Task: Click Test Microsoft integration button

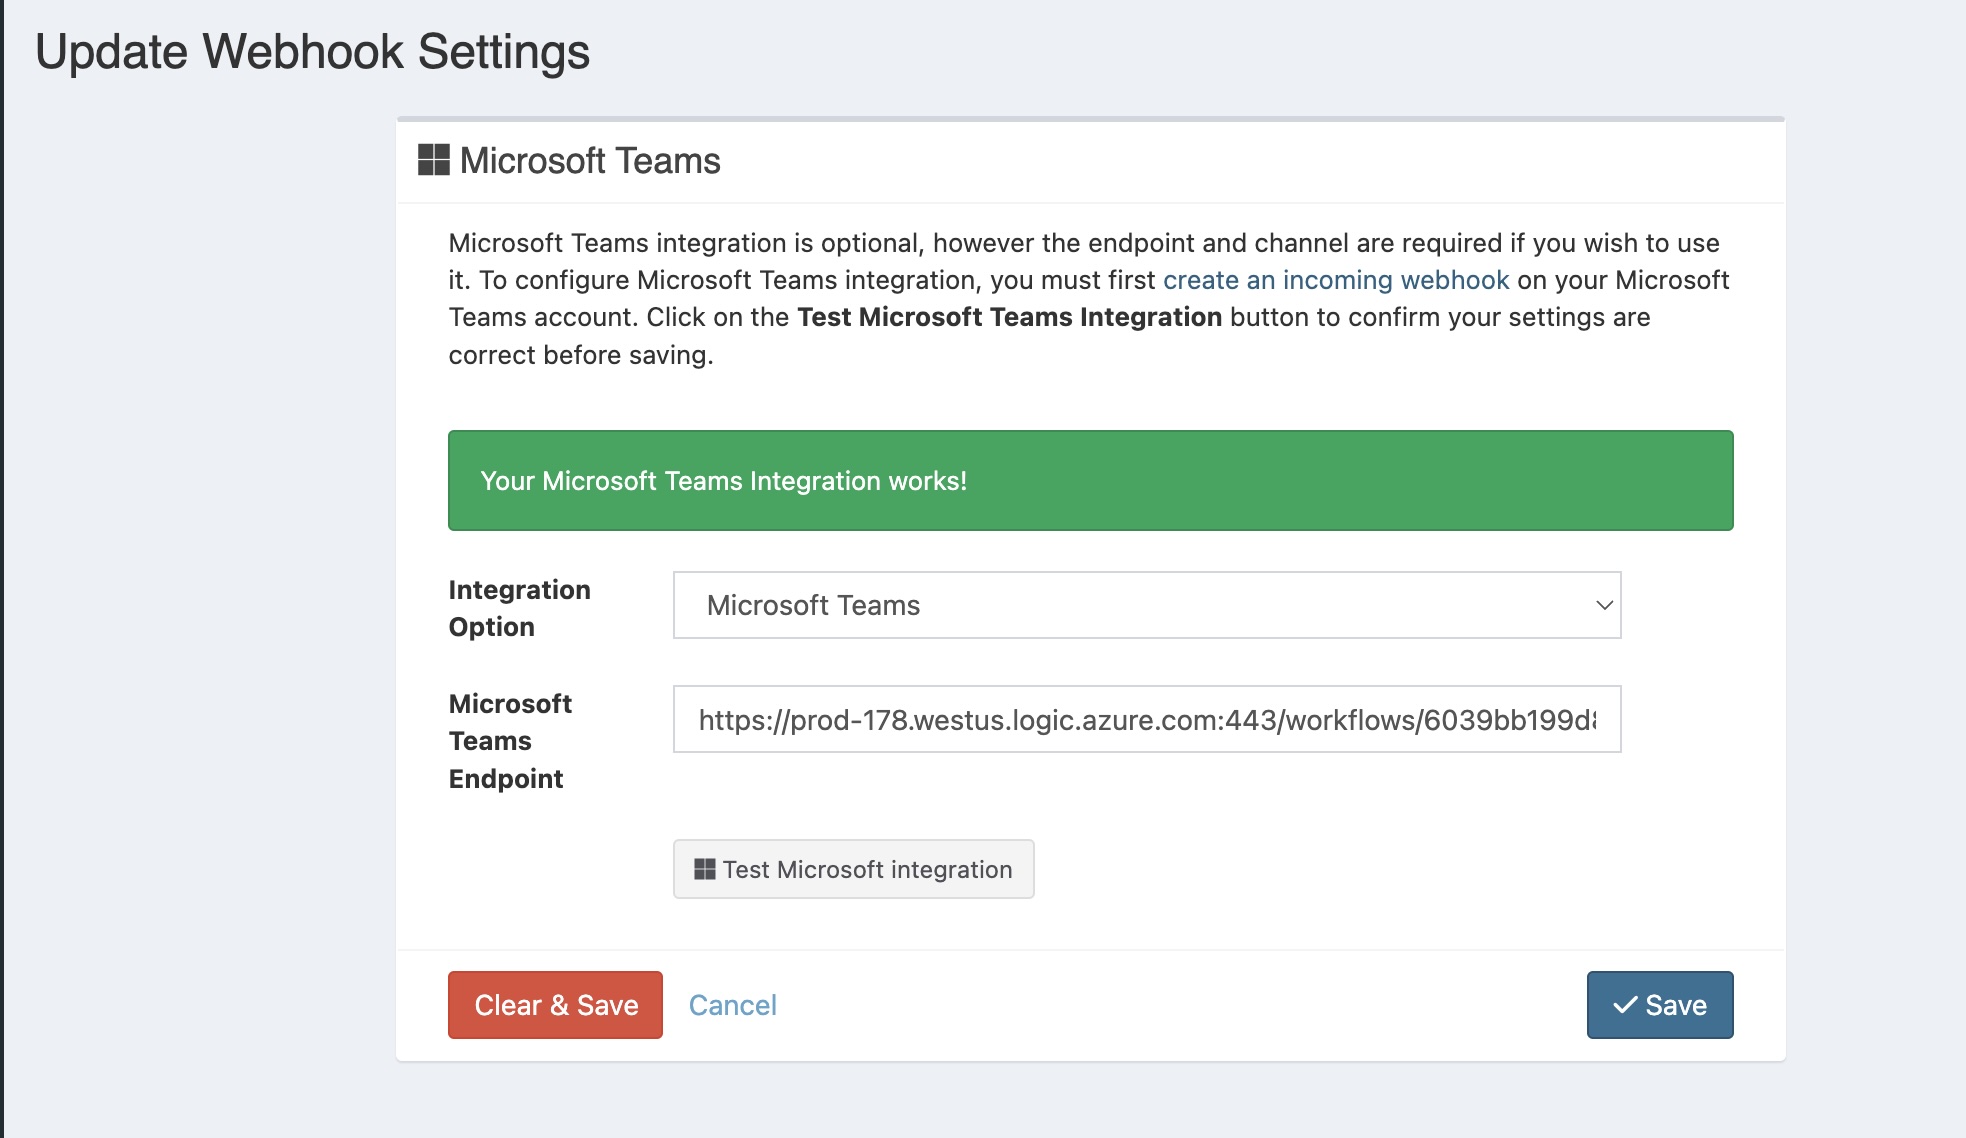Action: pyautogui.click(x=853, y=869)
